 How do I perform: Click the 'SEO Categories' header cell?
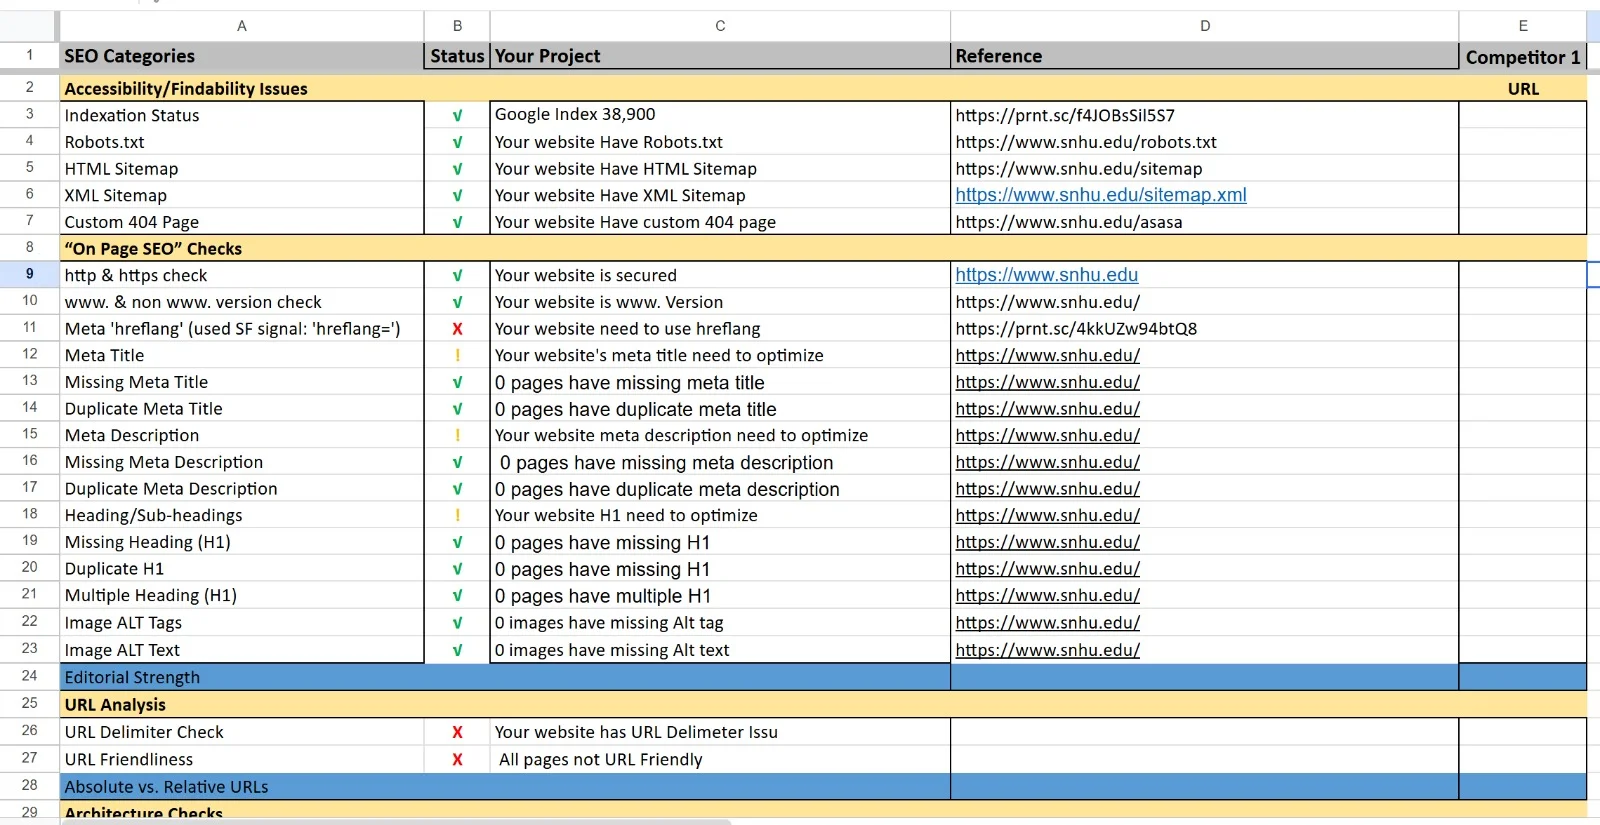(x=241, y=56)
